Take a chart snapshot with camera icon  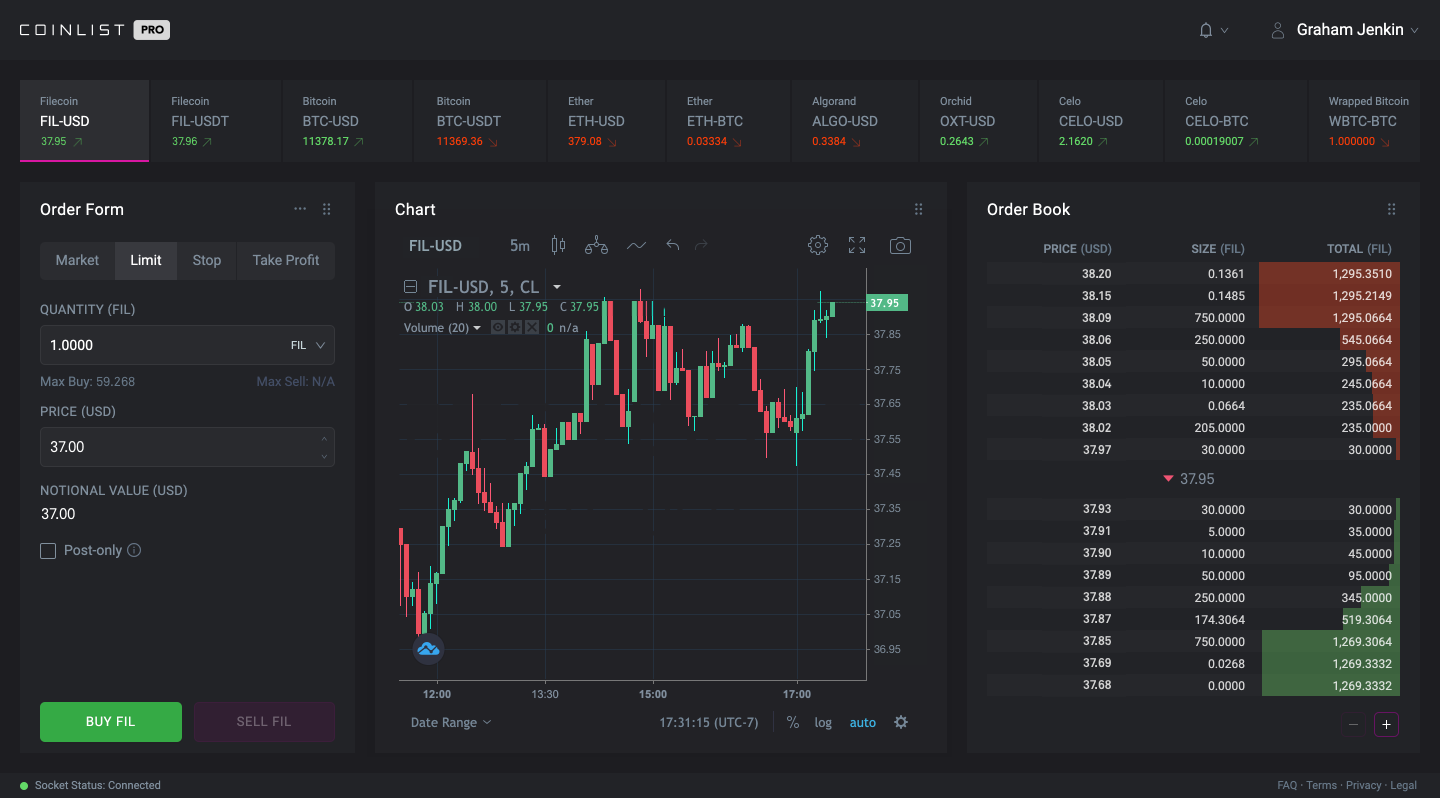(x=900, y=245)
